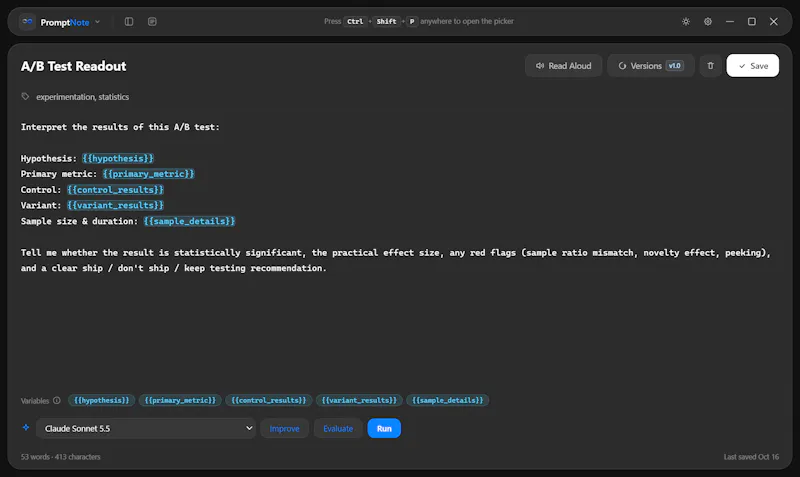Click {{primary_metric}} variable in prompt body
The height and width of the screenshot is (477, 800).
(148, 174)
